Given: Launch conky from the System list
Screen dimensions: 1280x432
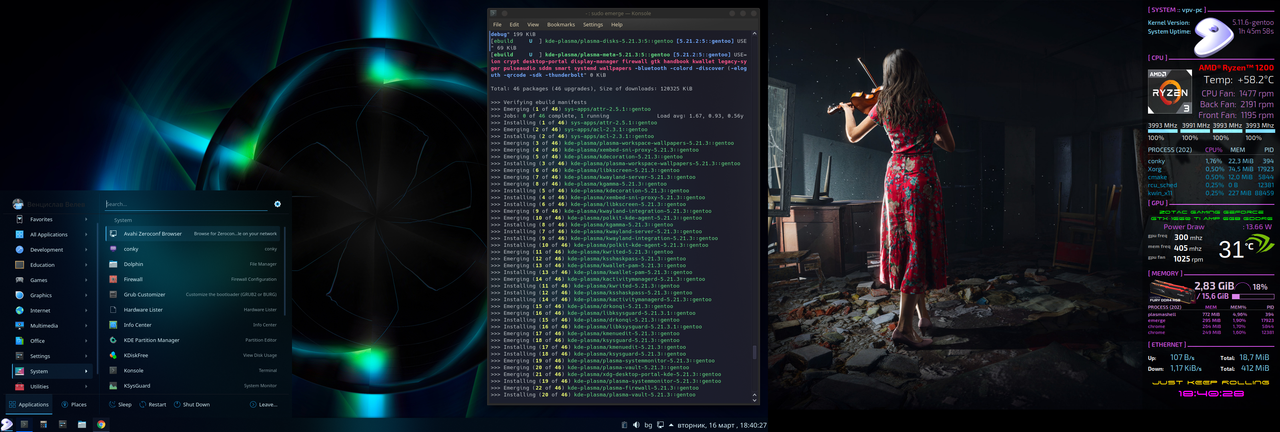Looking at the screenshot, I should [x=195, y=249].
